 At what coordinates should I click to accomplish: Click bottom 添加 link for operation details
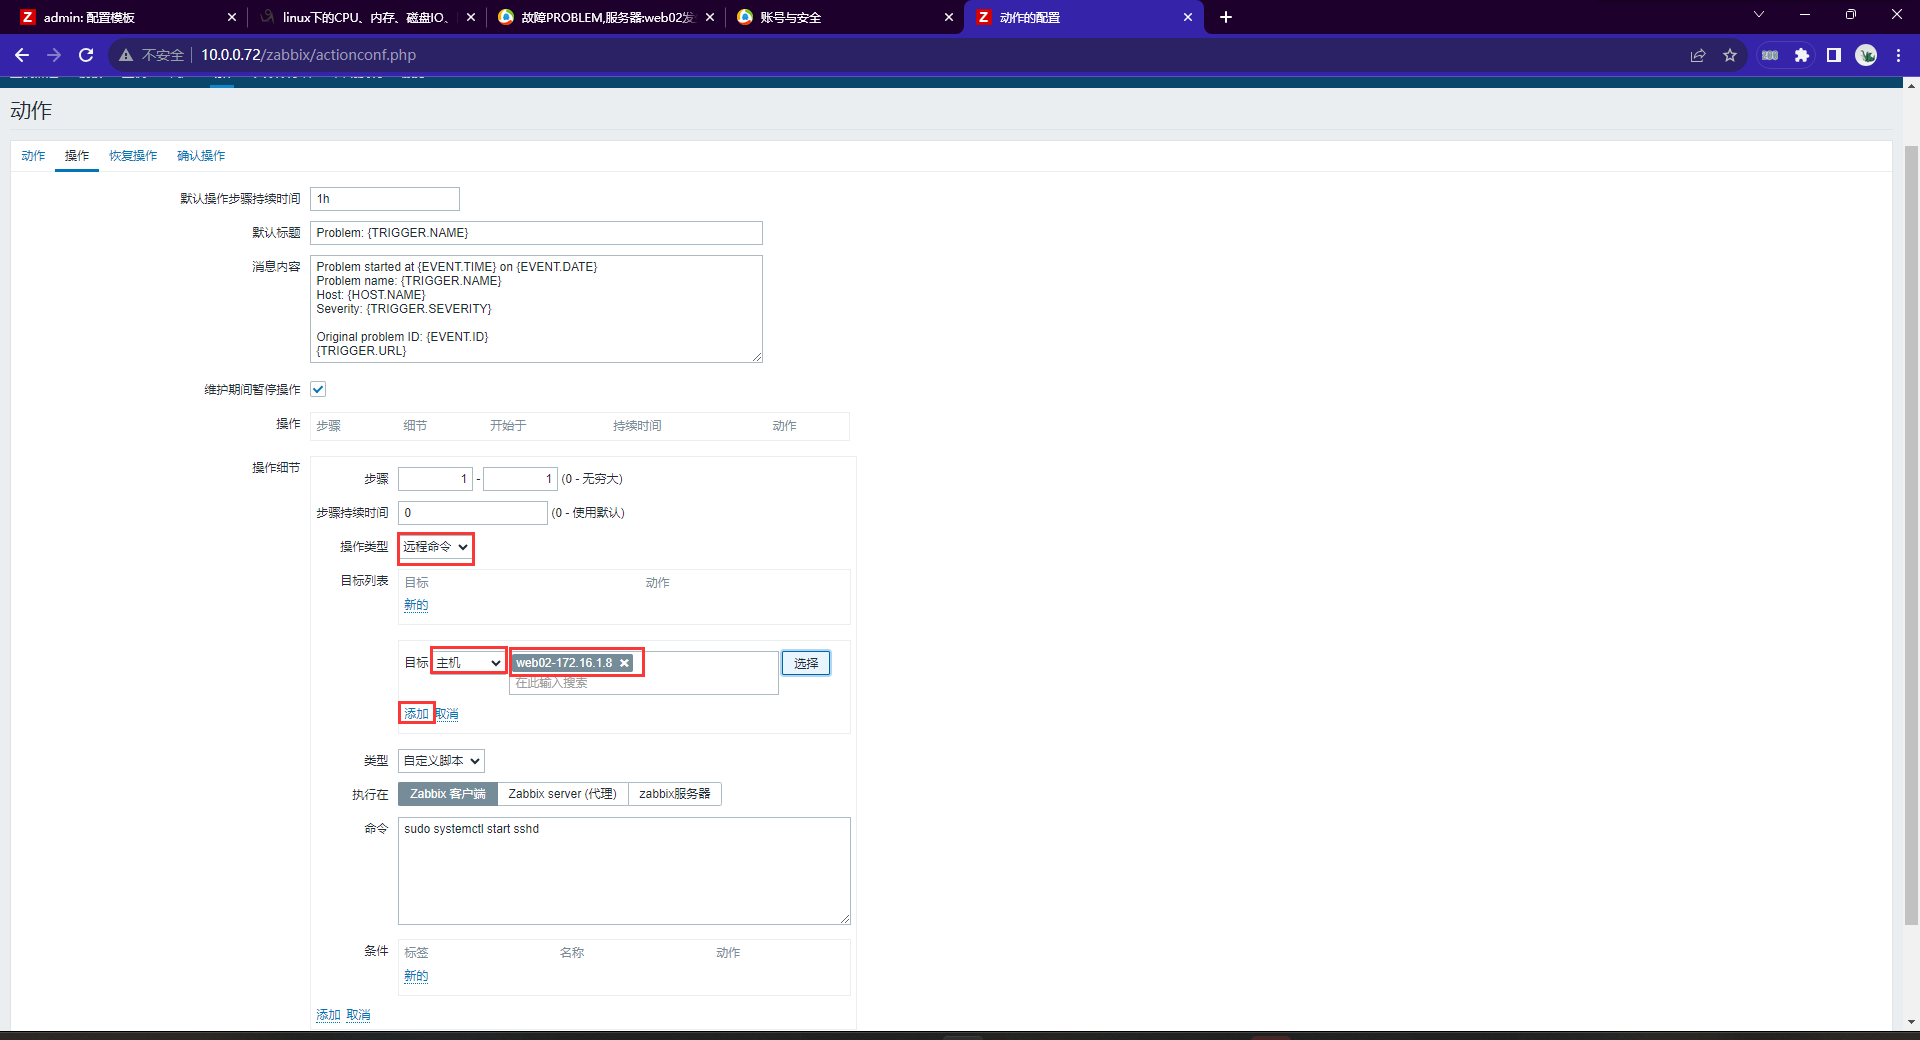click(328, 1015)
